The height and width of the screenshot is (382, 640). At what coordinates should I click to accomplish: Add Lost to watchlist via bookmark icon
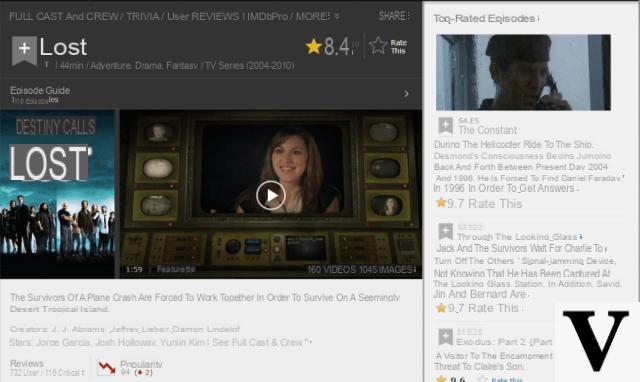tap(24, 50)
